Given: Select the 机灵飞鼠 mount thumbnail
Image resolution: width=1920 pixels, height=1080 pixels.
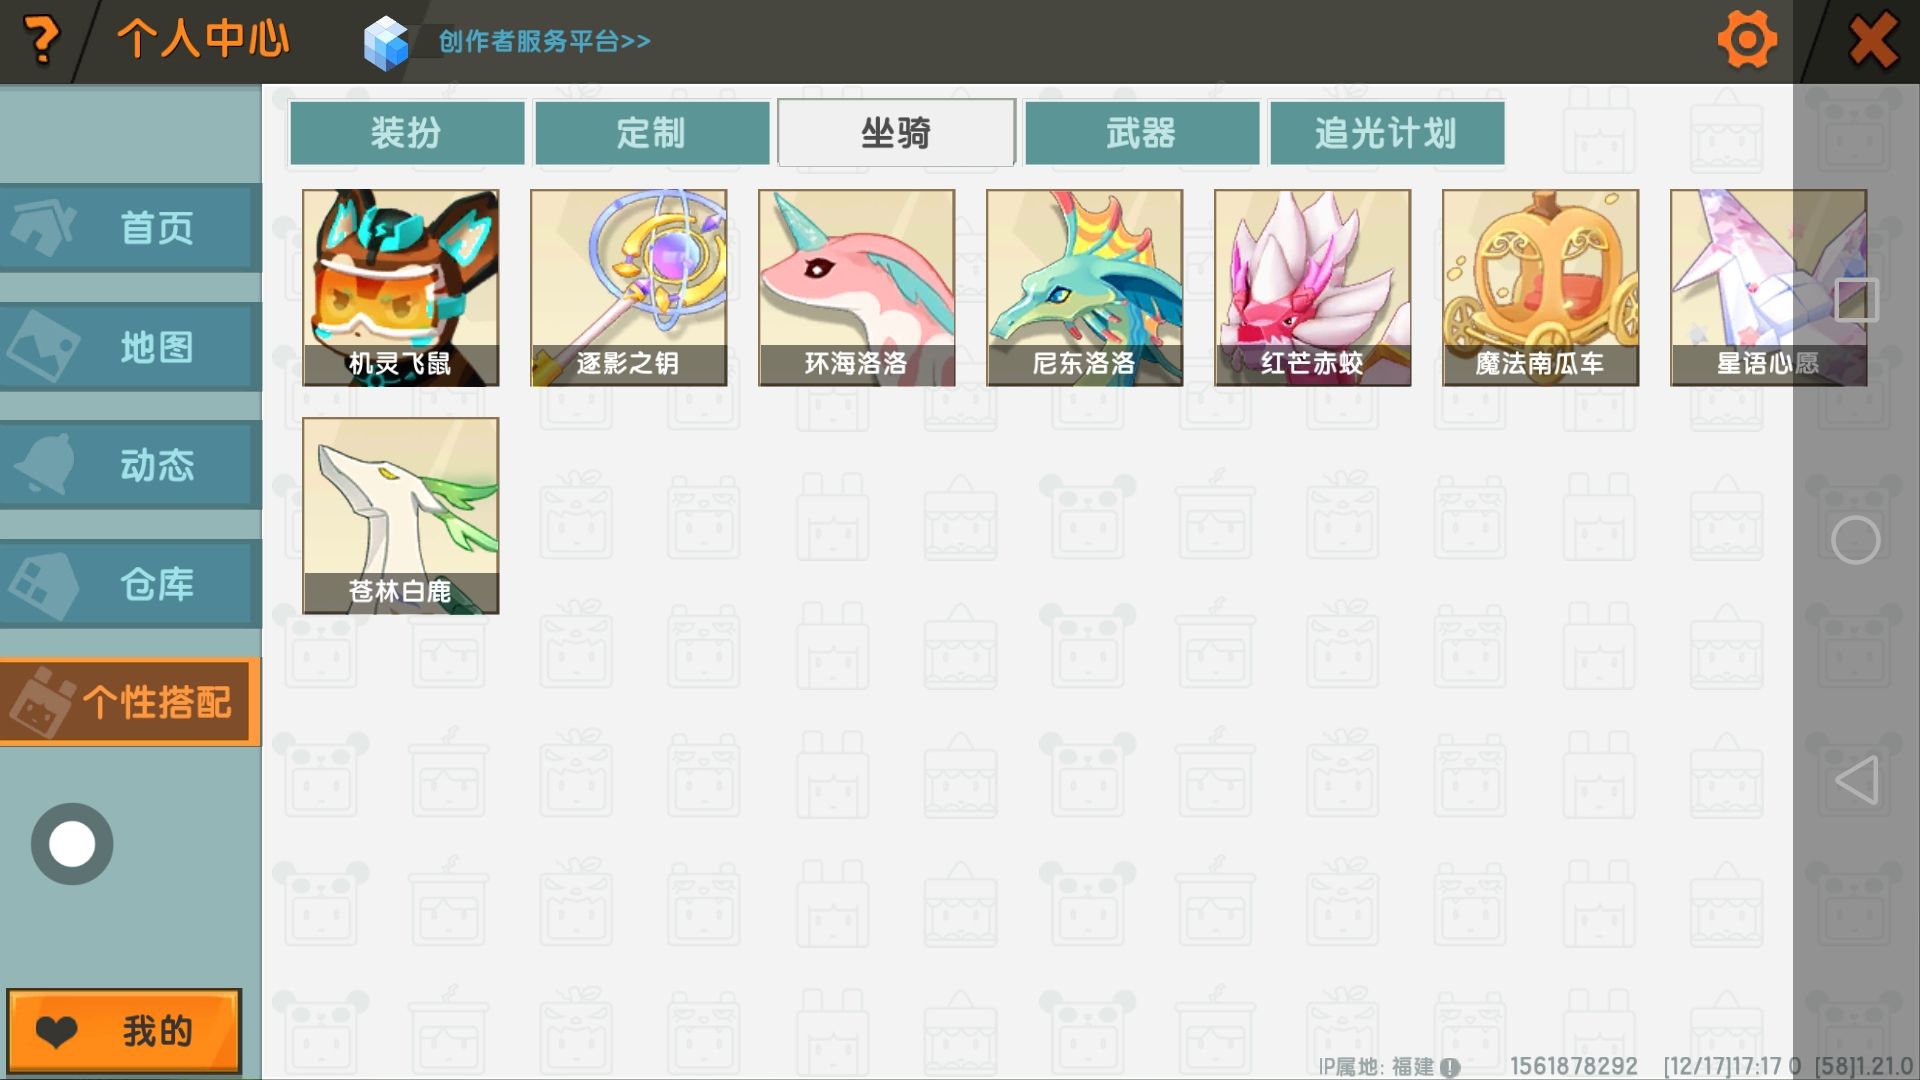Looking at the screenshot, I should [401, 288].
